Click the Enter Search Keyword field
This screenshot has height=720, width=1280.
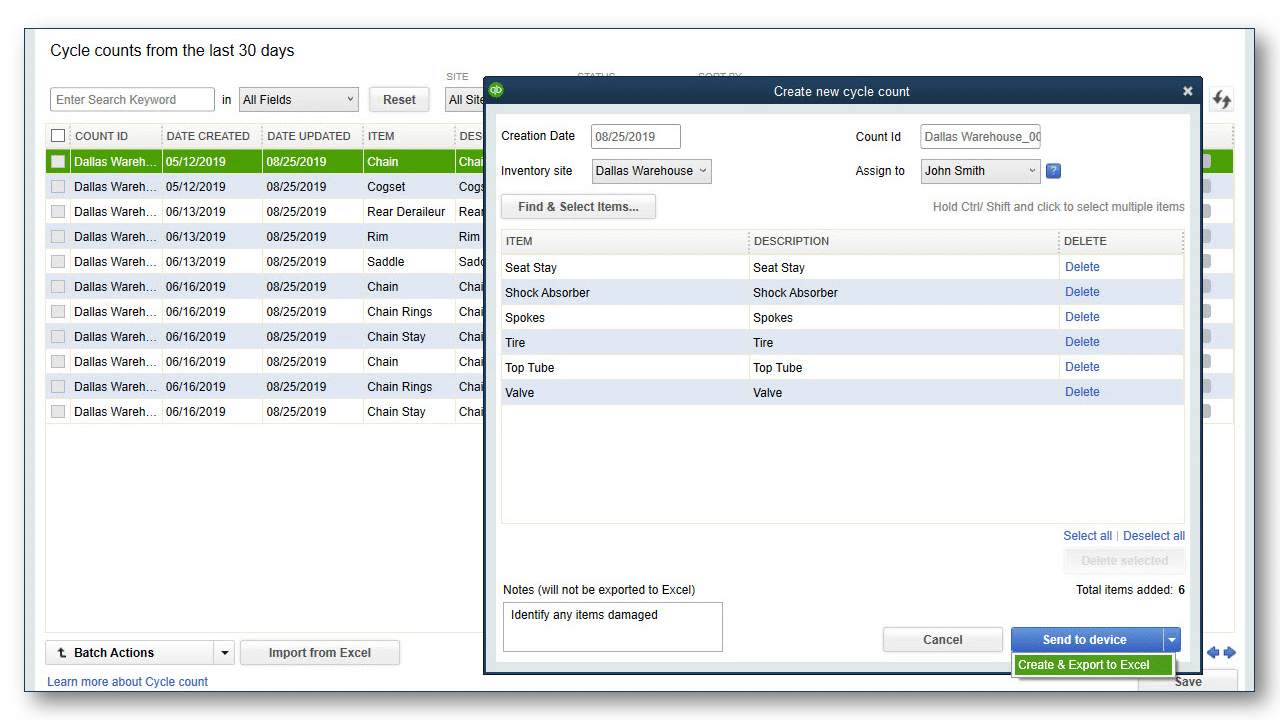point(132,99)
